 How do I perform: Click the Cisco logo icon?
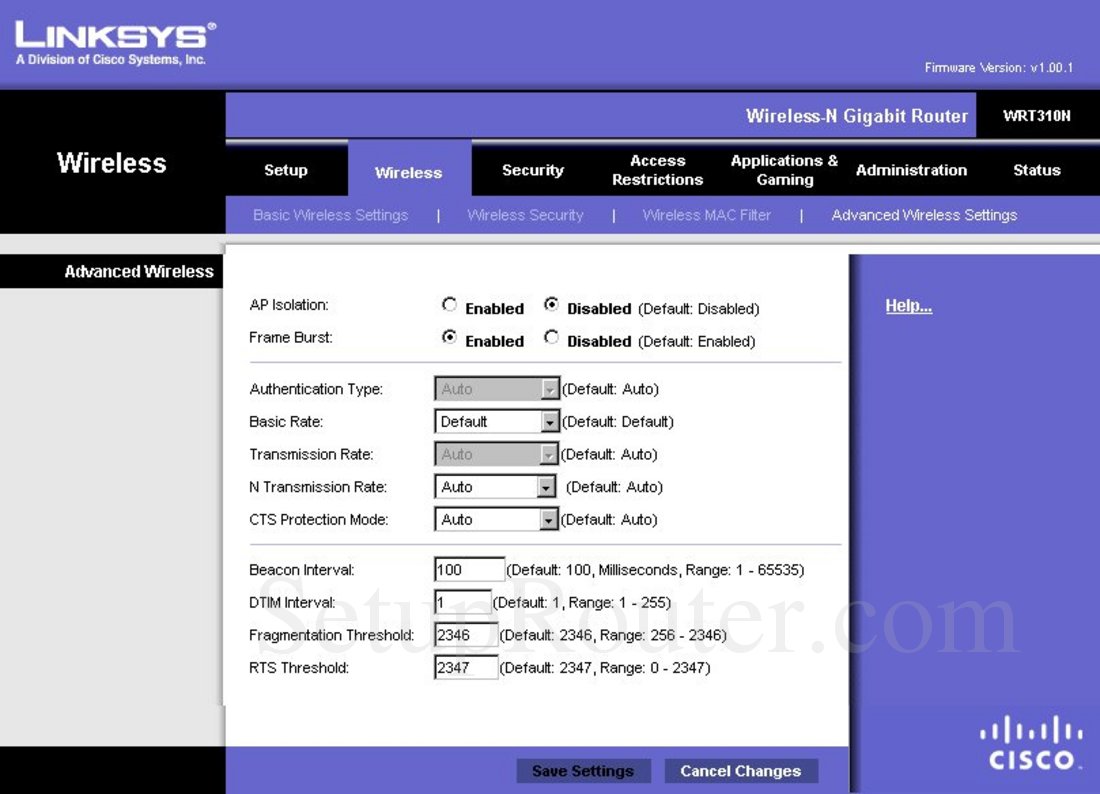tap(1029, 740)
